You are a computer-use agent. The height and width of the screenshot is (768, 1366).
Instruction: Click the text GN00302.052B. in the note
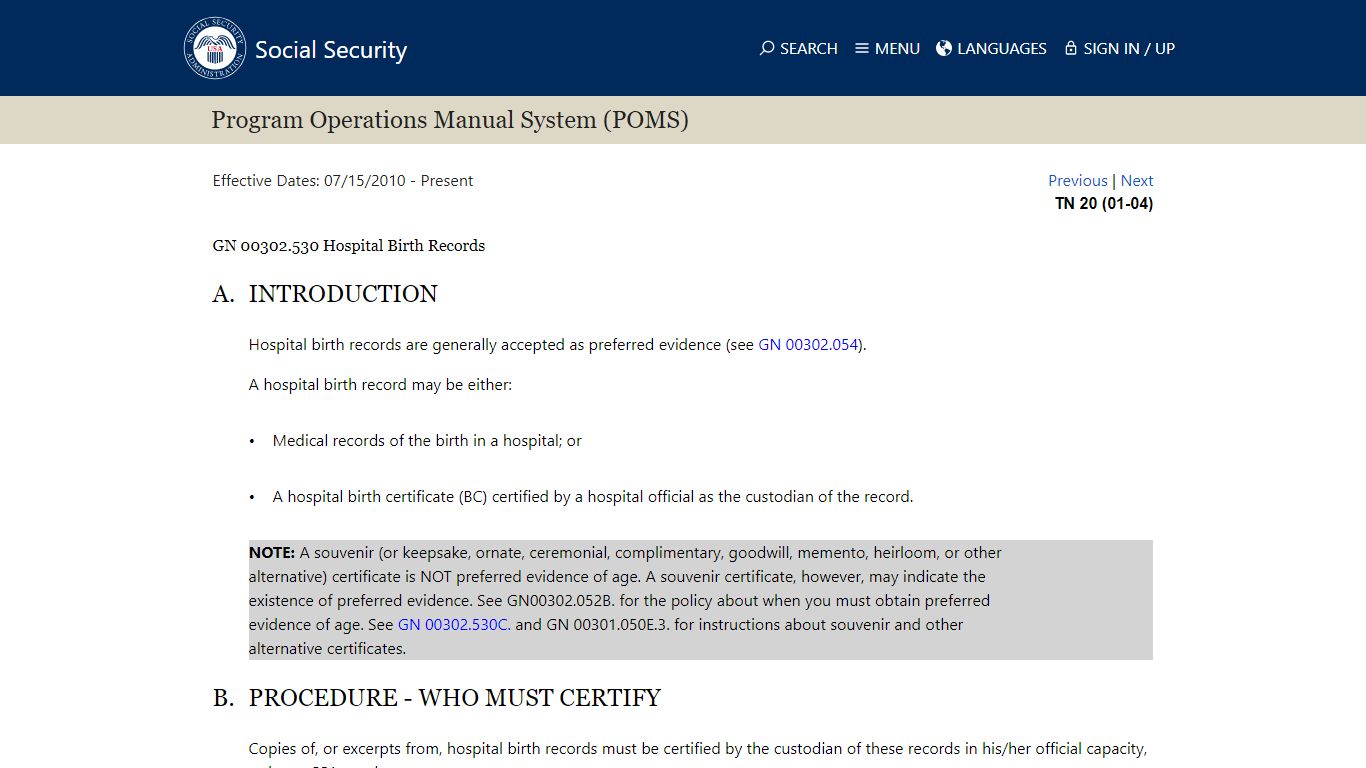561,601
